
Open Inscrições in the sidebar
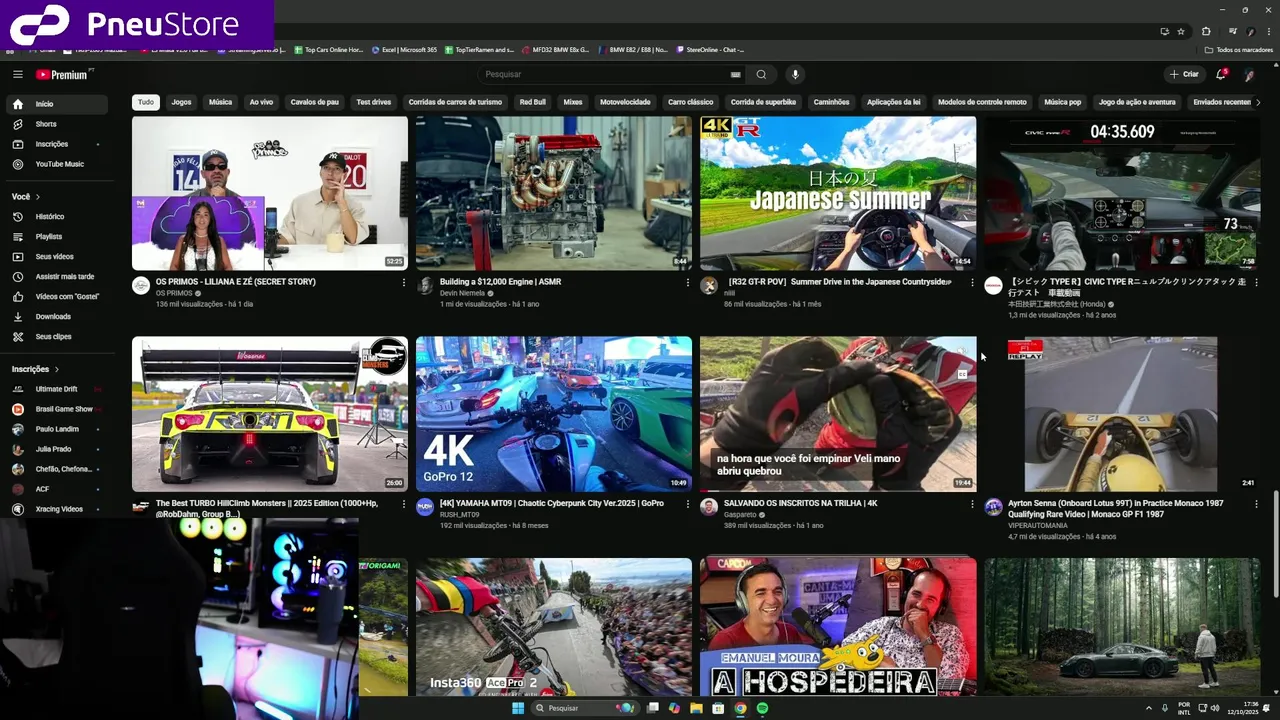click(57, 144)
